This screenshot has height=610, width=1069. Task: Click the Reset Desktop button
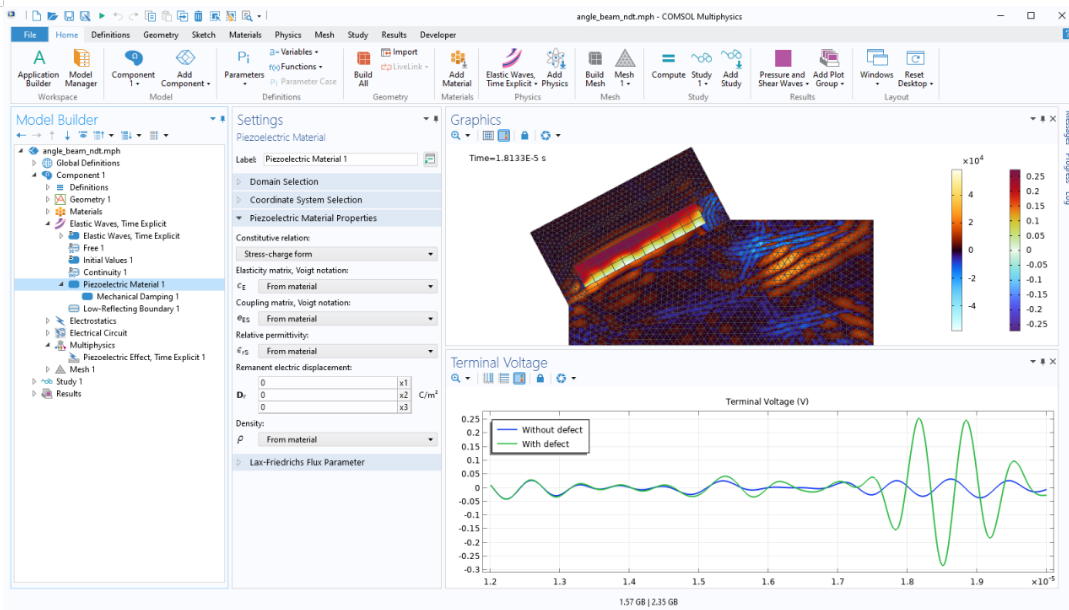point(915,68)
